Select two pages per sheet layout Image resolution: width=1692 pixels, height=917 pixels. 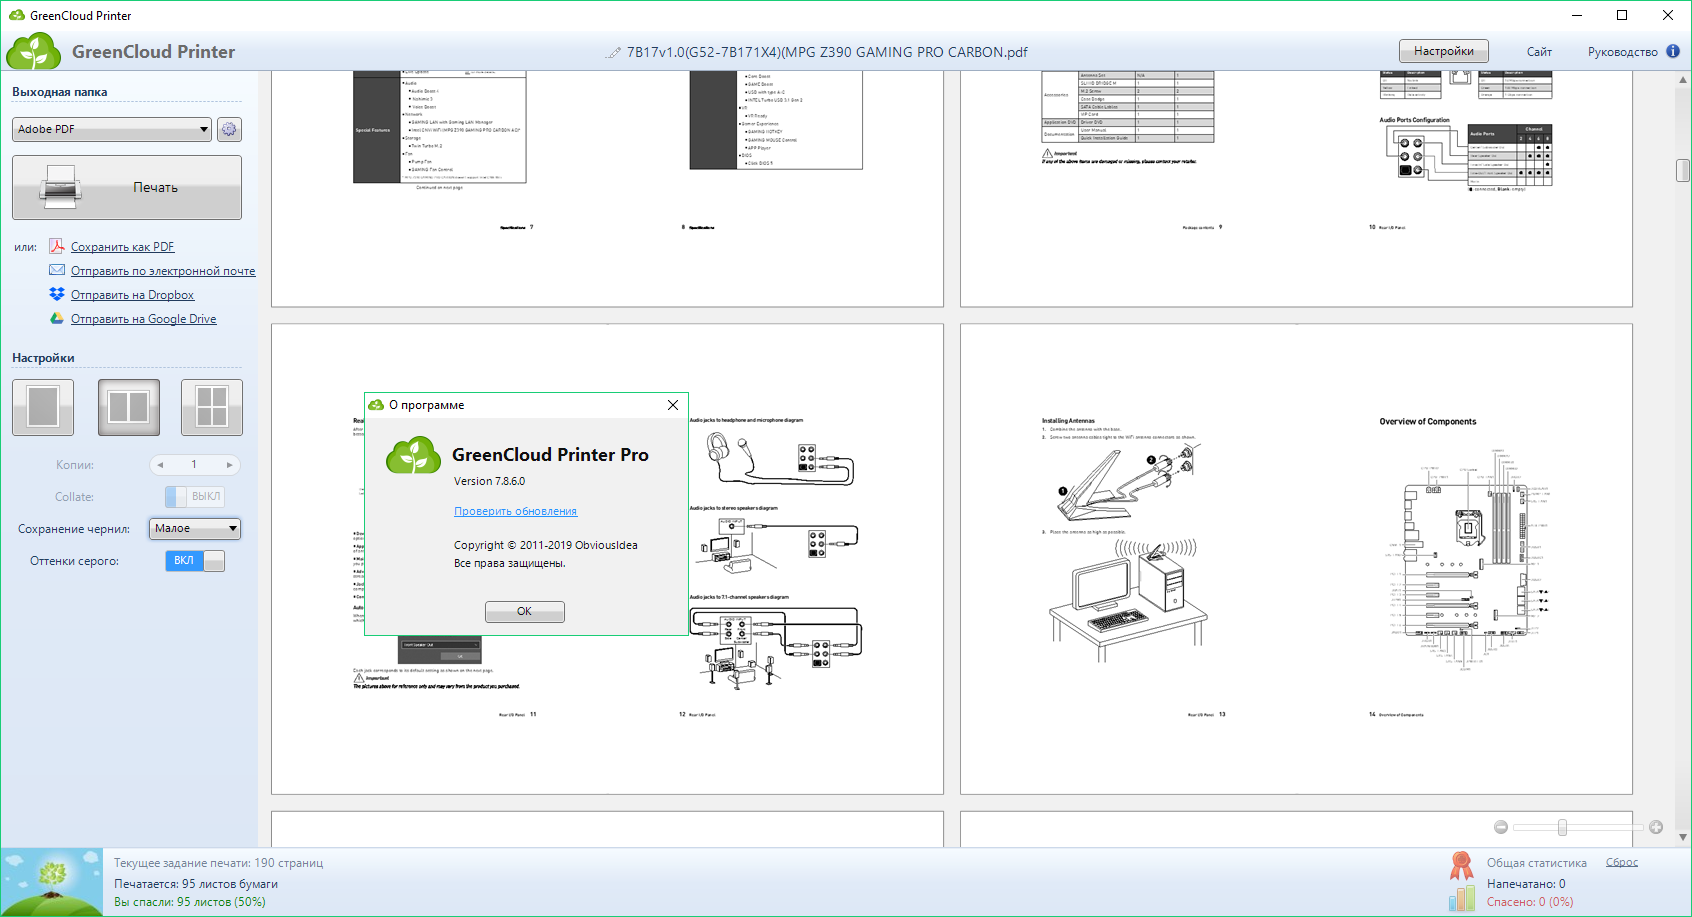point(128,407)
